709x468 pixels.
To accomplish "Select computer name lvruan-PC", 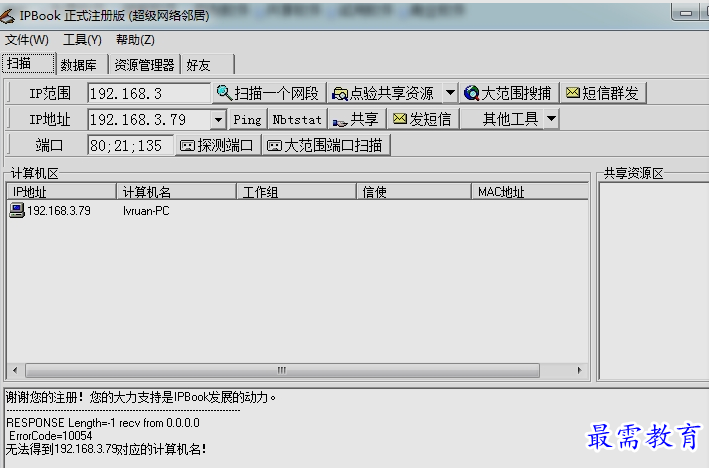I will tap(146, 211).
